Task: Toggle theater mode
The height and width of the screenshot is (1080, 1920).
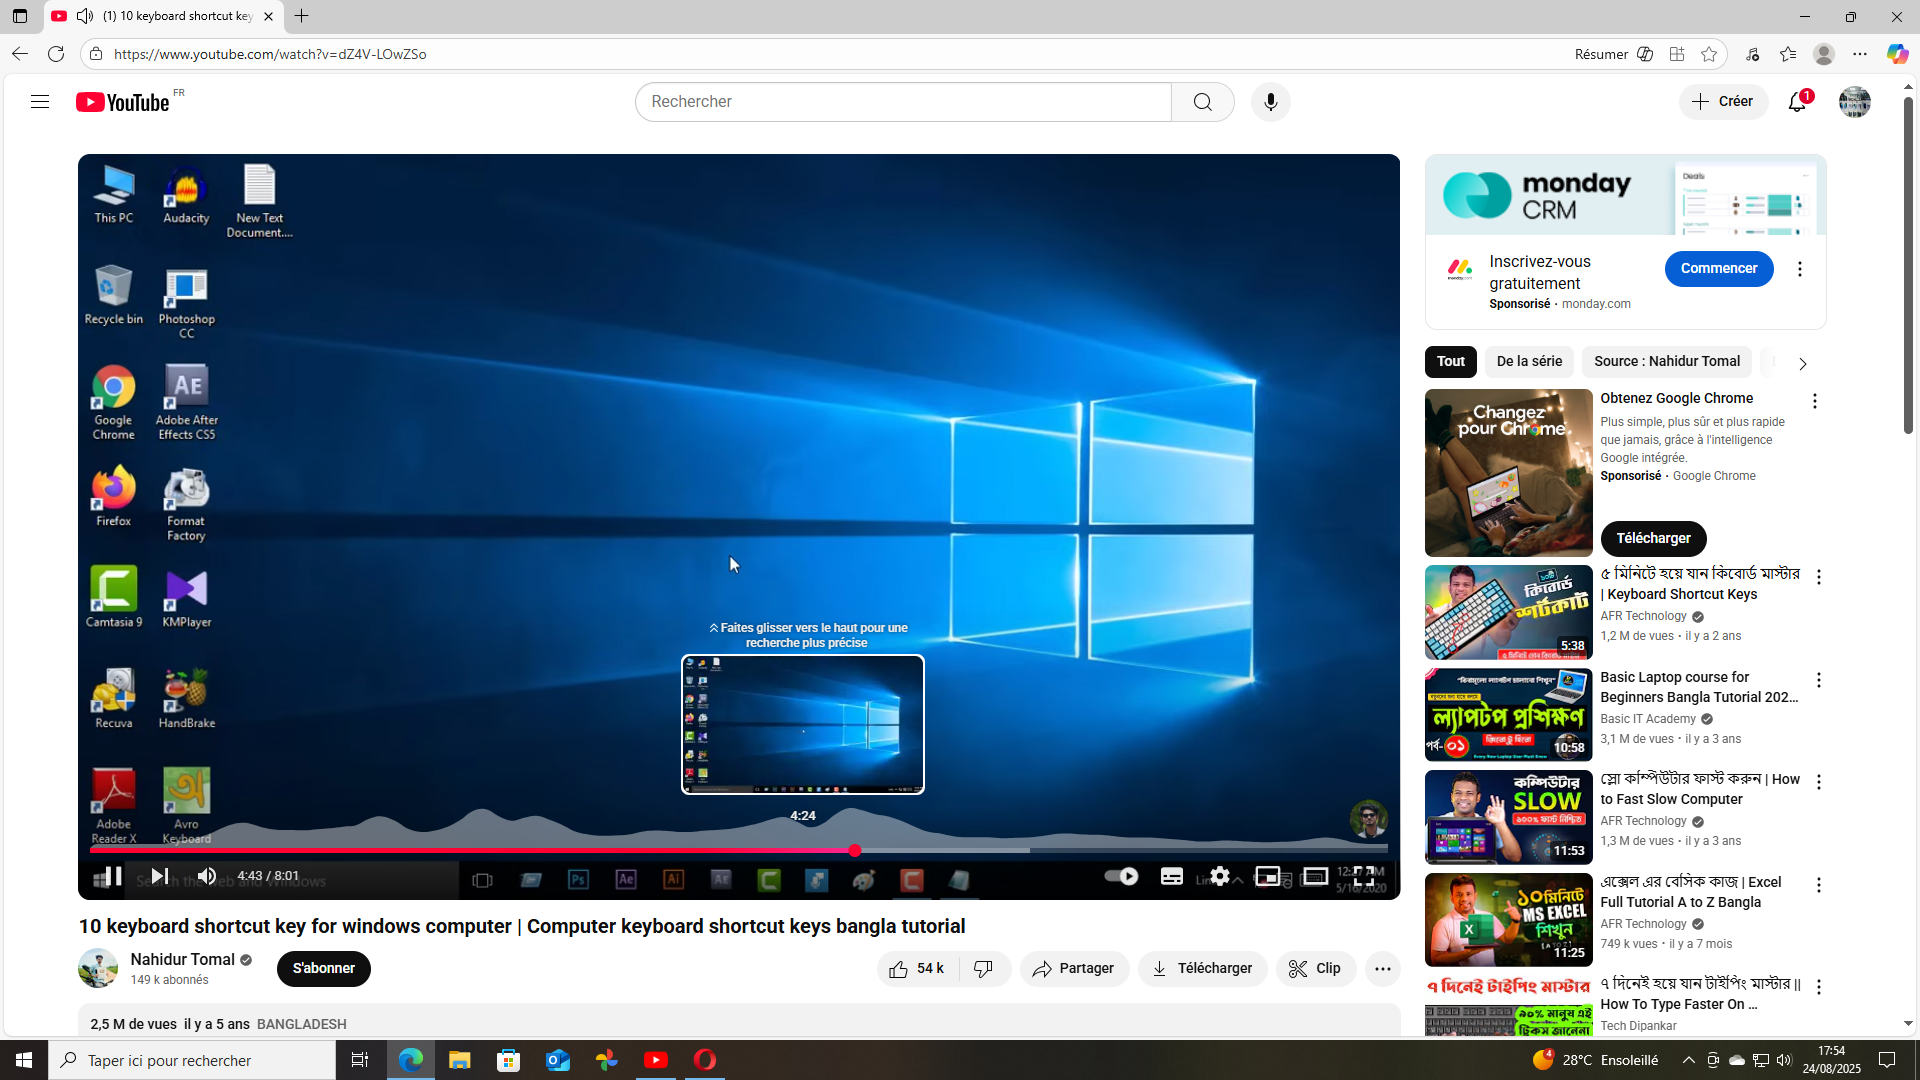Action: tap(1315, 877)
